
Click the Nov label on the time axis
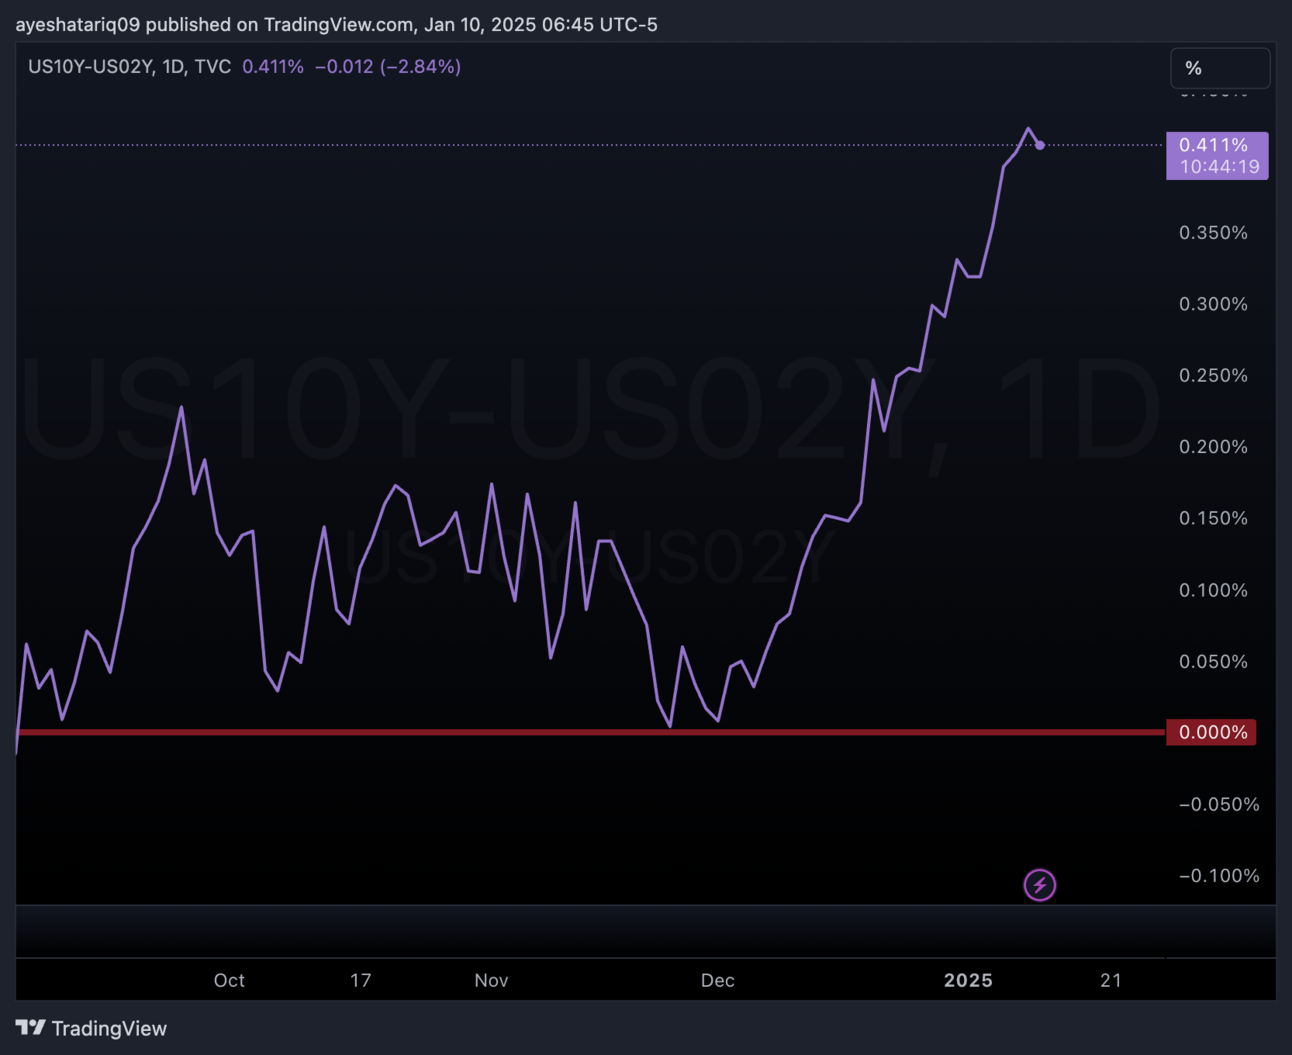491,981
